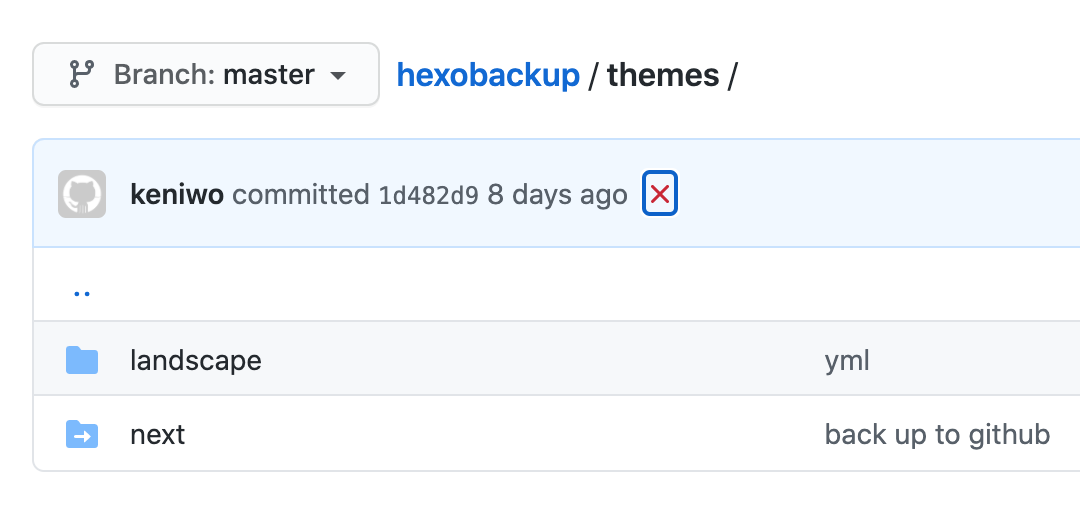Open commit 1d482d9
The height and width of the screenshot is (522, 1080).
[x=428, y=194]
